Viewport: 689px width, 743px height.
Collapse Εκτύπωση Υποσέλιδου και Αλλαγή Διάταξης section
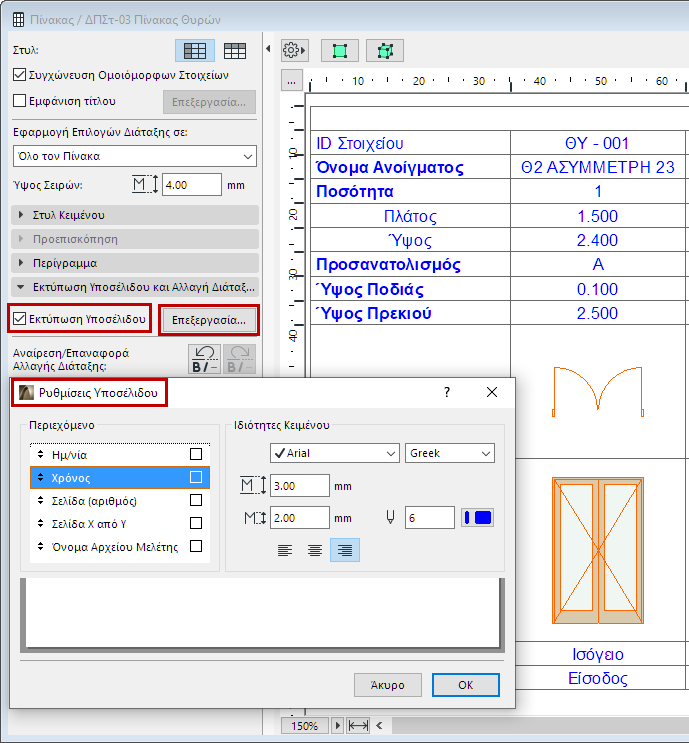[x=135, y=287]
